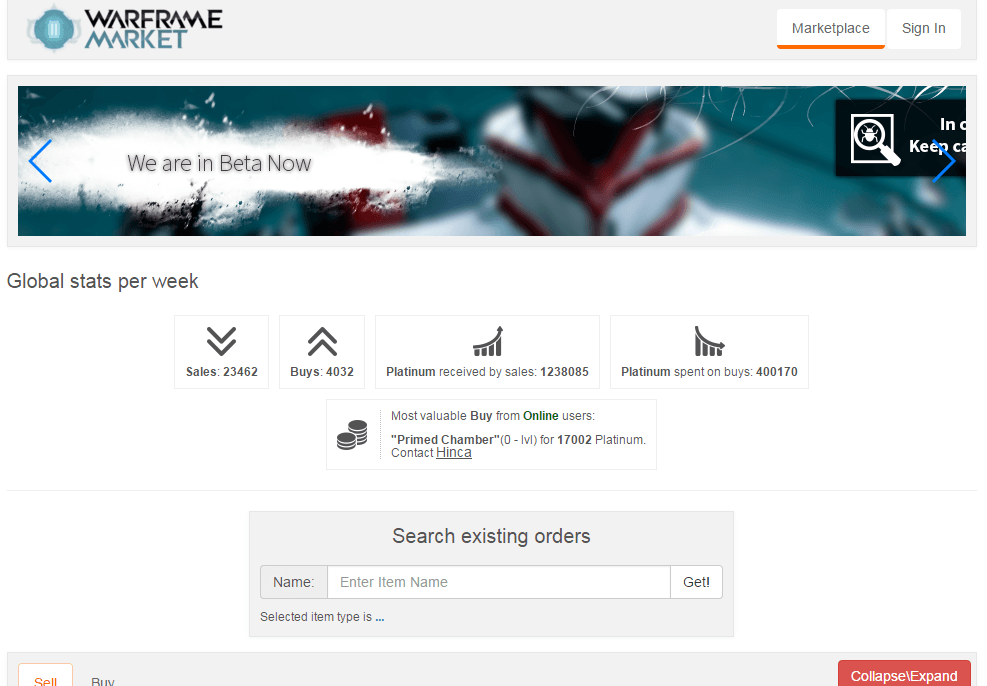Click the 'Search existing orders' heading
Image resolution: width=987 pixels, height=686 pixels.
491,536
